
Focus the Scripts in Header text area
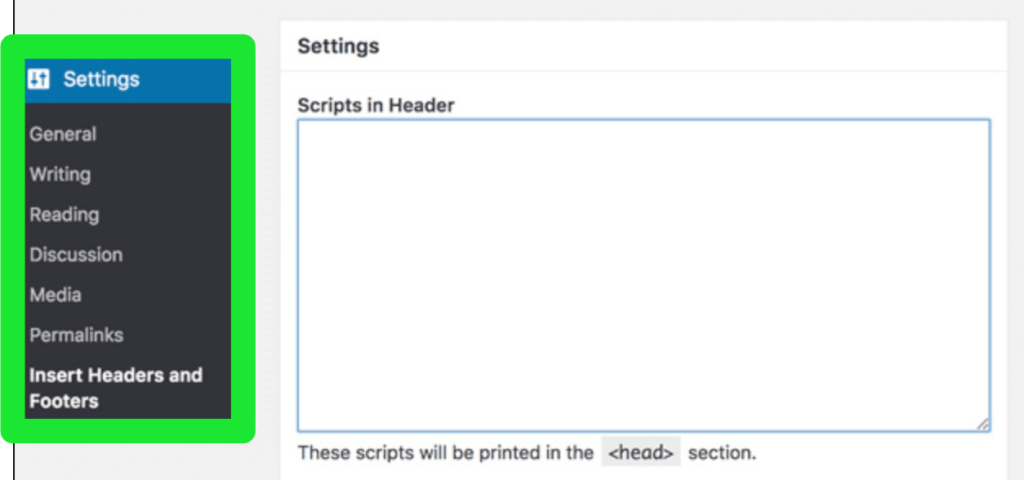coord(643,275)
